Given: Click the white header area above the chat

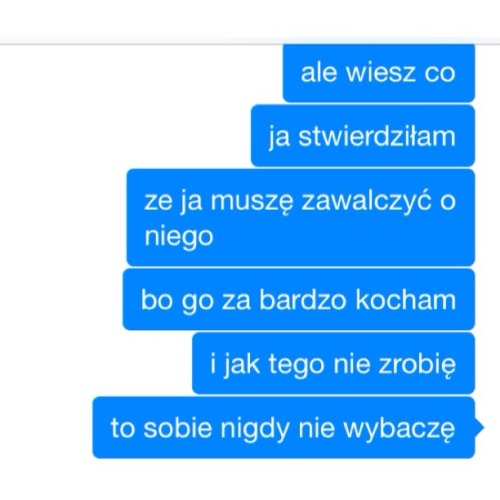Looking at the screenshot, I should [250, 20].
